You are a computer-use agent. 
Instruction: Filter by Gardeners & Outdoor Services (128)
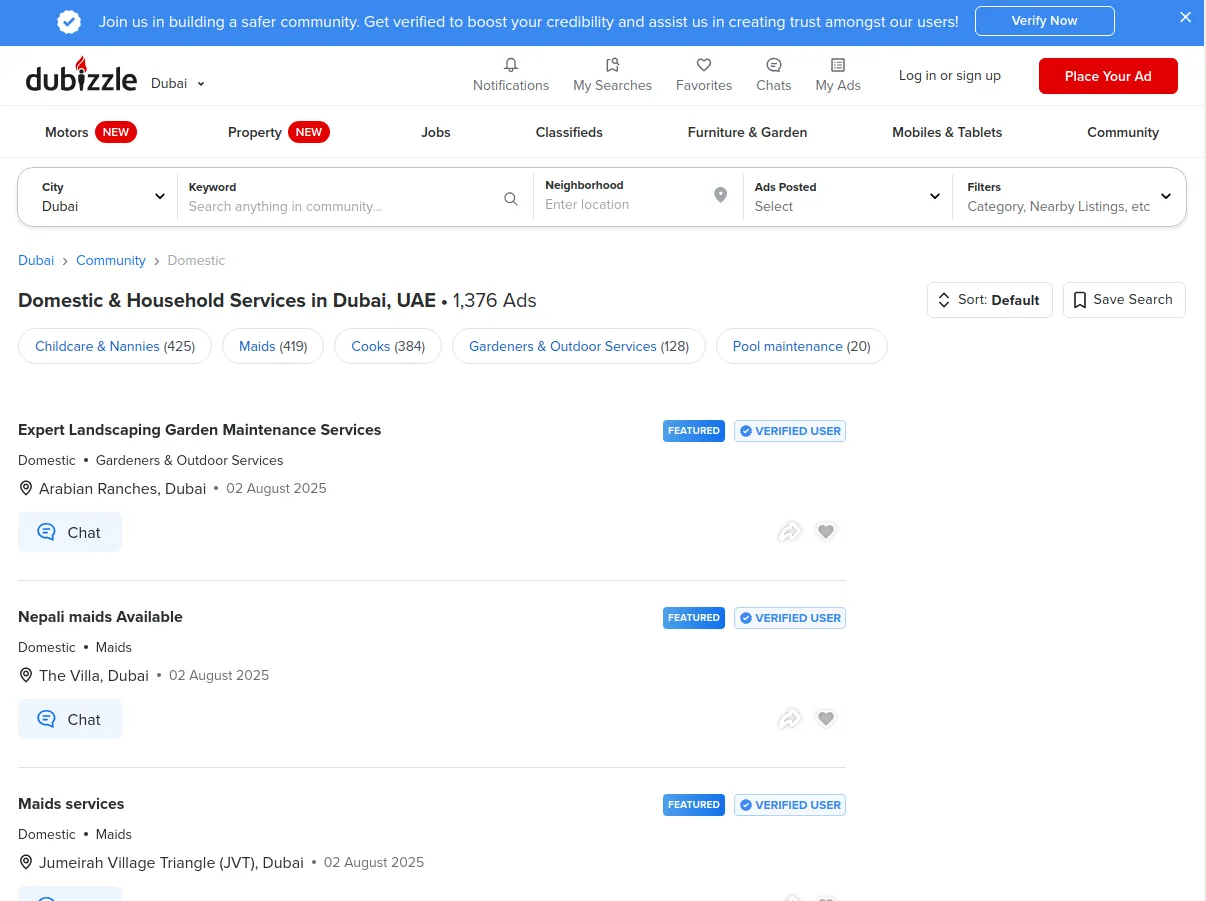(579, 346)
